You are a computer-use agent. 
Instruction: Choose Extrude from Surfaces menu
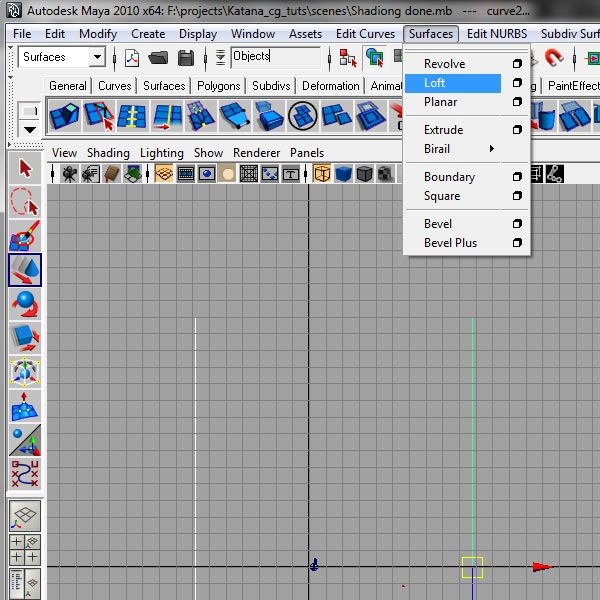click(x=443, y=130)
